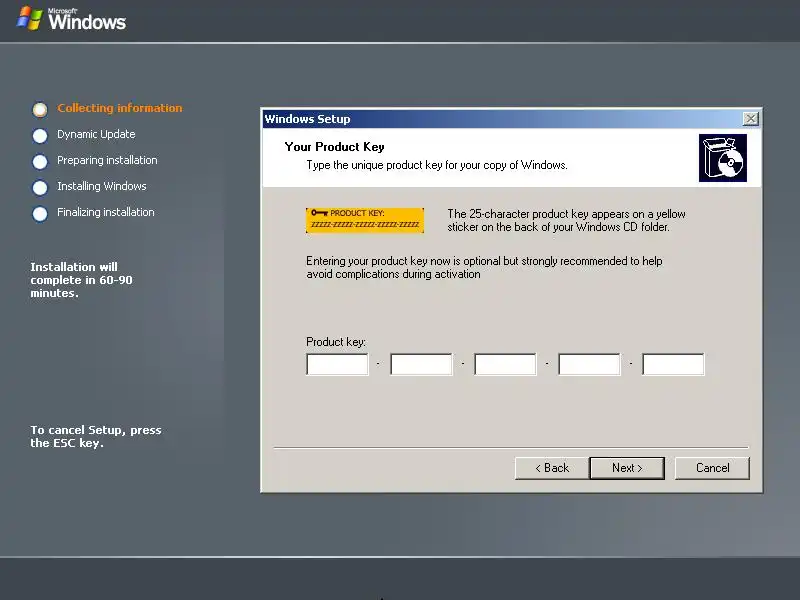The image size is (800, 600).
Task: Focus the fourth product key field
Action: pos(589,364)
